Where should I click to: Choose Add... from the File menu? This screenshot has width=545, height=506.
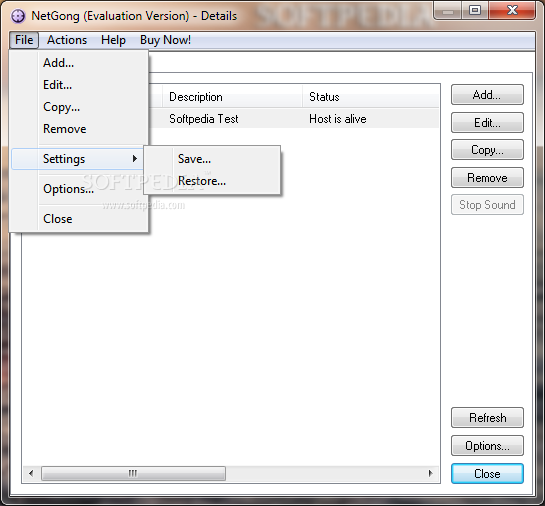(x=79, y=63)
